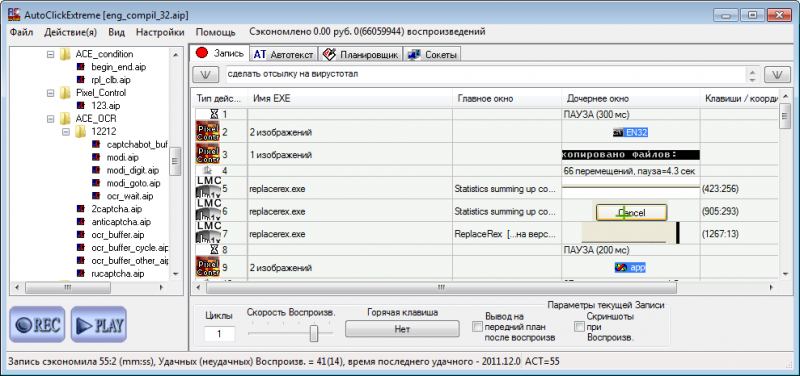The height and width of the screenshot is (376, 800).
Task: Click LMC mouse click icon in row 7
Action: (x=208, y=234)
